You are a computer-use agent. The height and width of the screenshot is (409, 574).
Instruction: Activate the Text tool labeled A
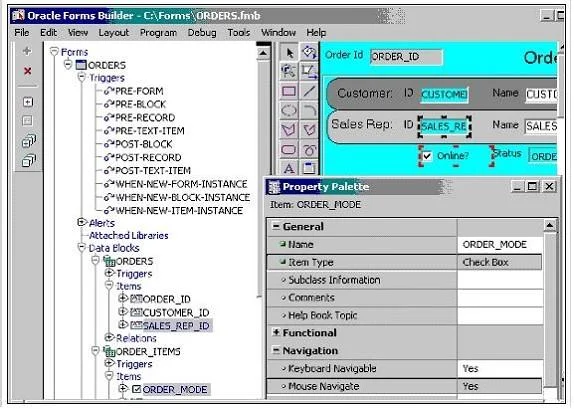click(x=289, y=168)
